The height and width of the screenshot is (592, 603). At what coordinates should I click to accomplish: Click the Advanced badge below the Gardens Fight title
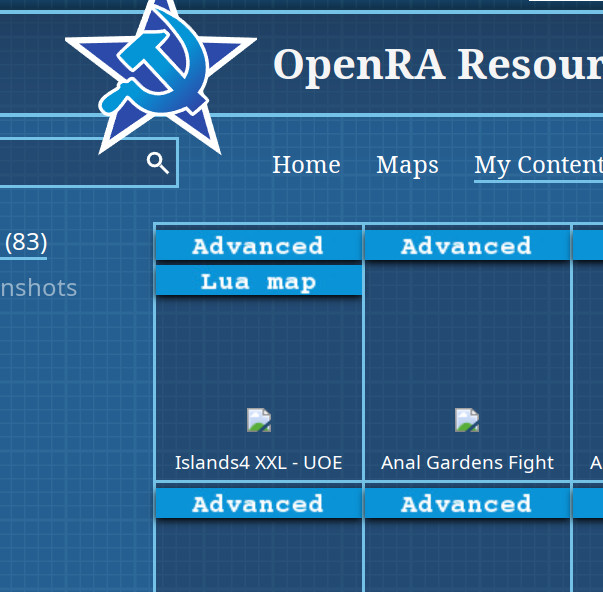pyautogui.click(x=466, y=504)
